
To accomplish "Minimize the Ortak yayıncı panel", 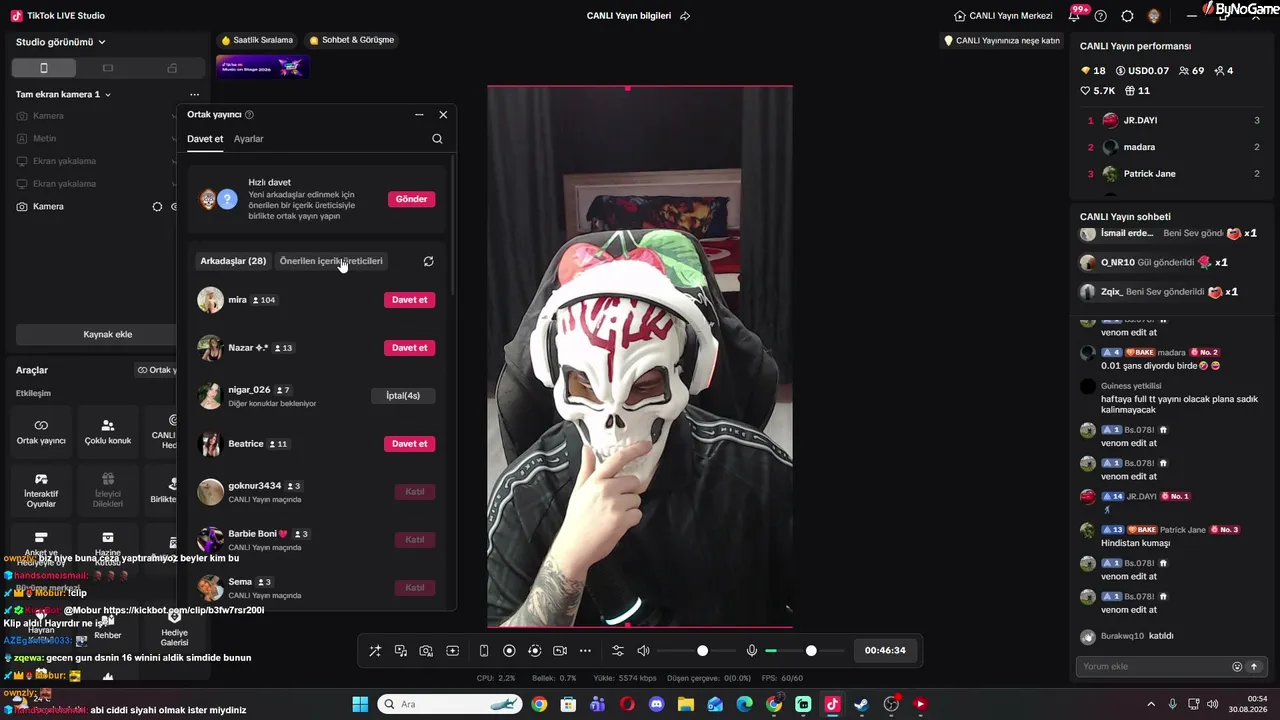I will 419,115.
